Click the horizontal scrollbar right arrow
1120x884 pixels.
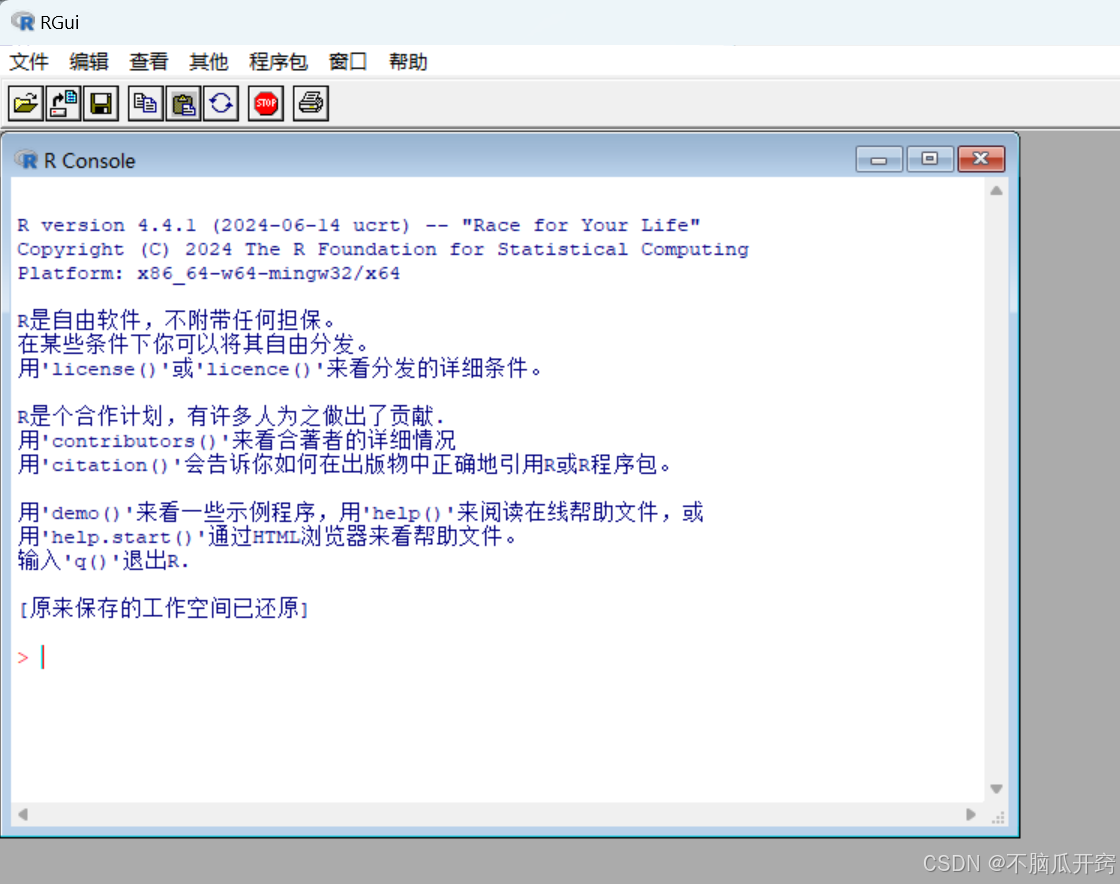tap(971, 814)
